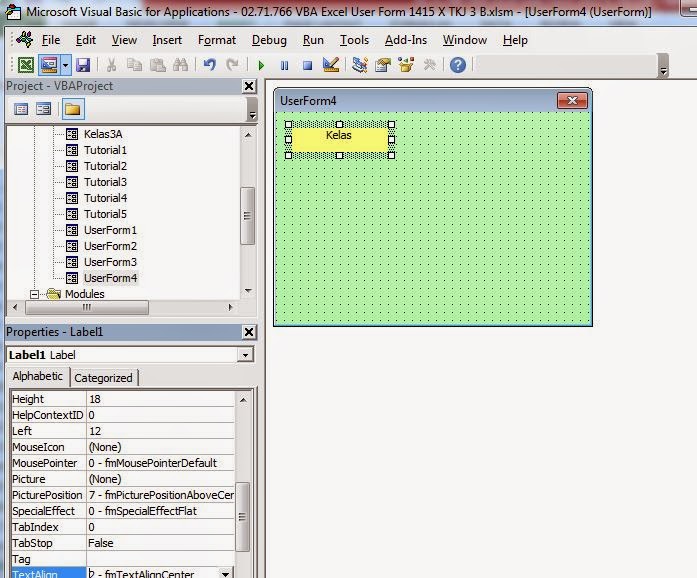
Task: Open the Object Browser icon
Action: [x=406, y=65]
